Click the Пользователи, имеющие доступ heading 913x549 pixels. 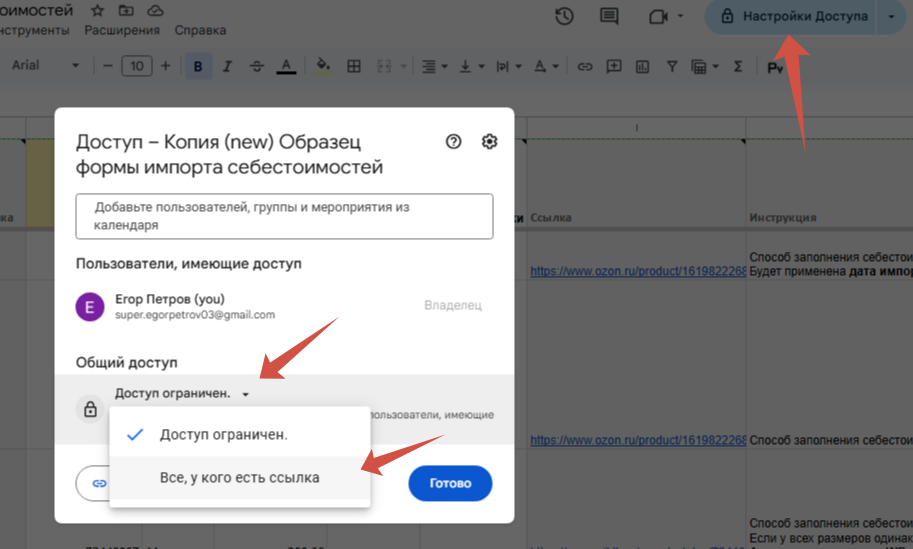point(189,264)
